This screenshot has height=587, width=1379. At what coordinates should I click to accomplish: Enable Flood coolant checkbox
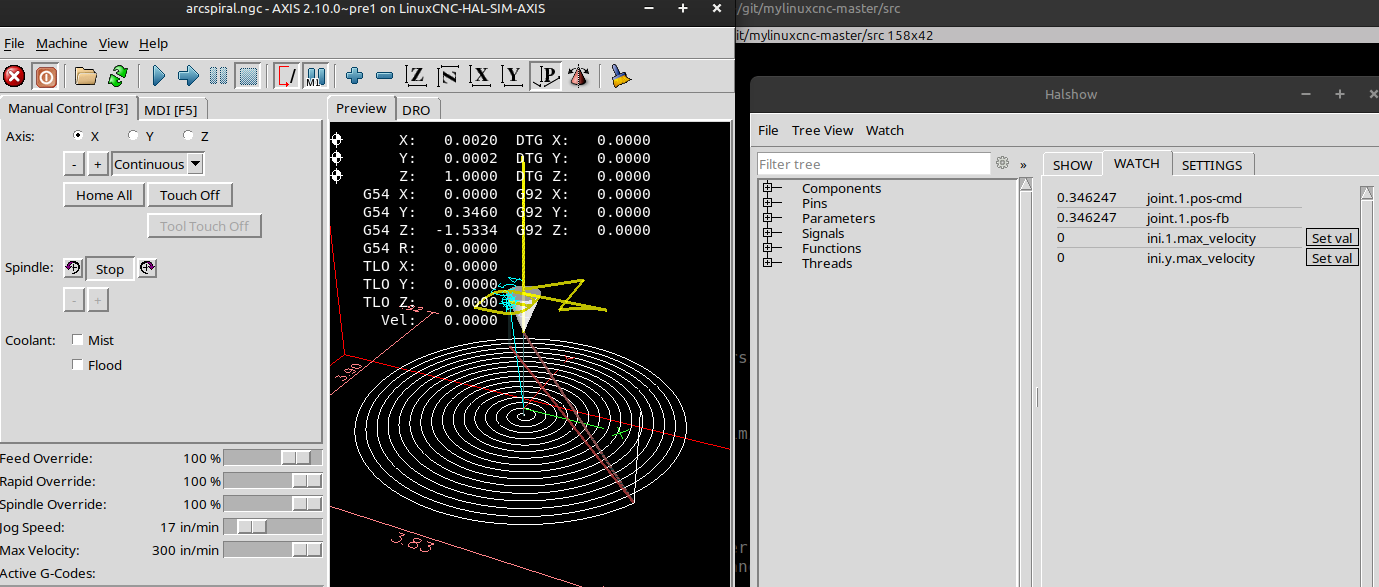(x=78, y=365)
